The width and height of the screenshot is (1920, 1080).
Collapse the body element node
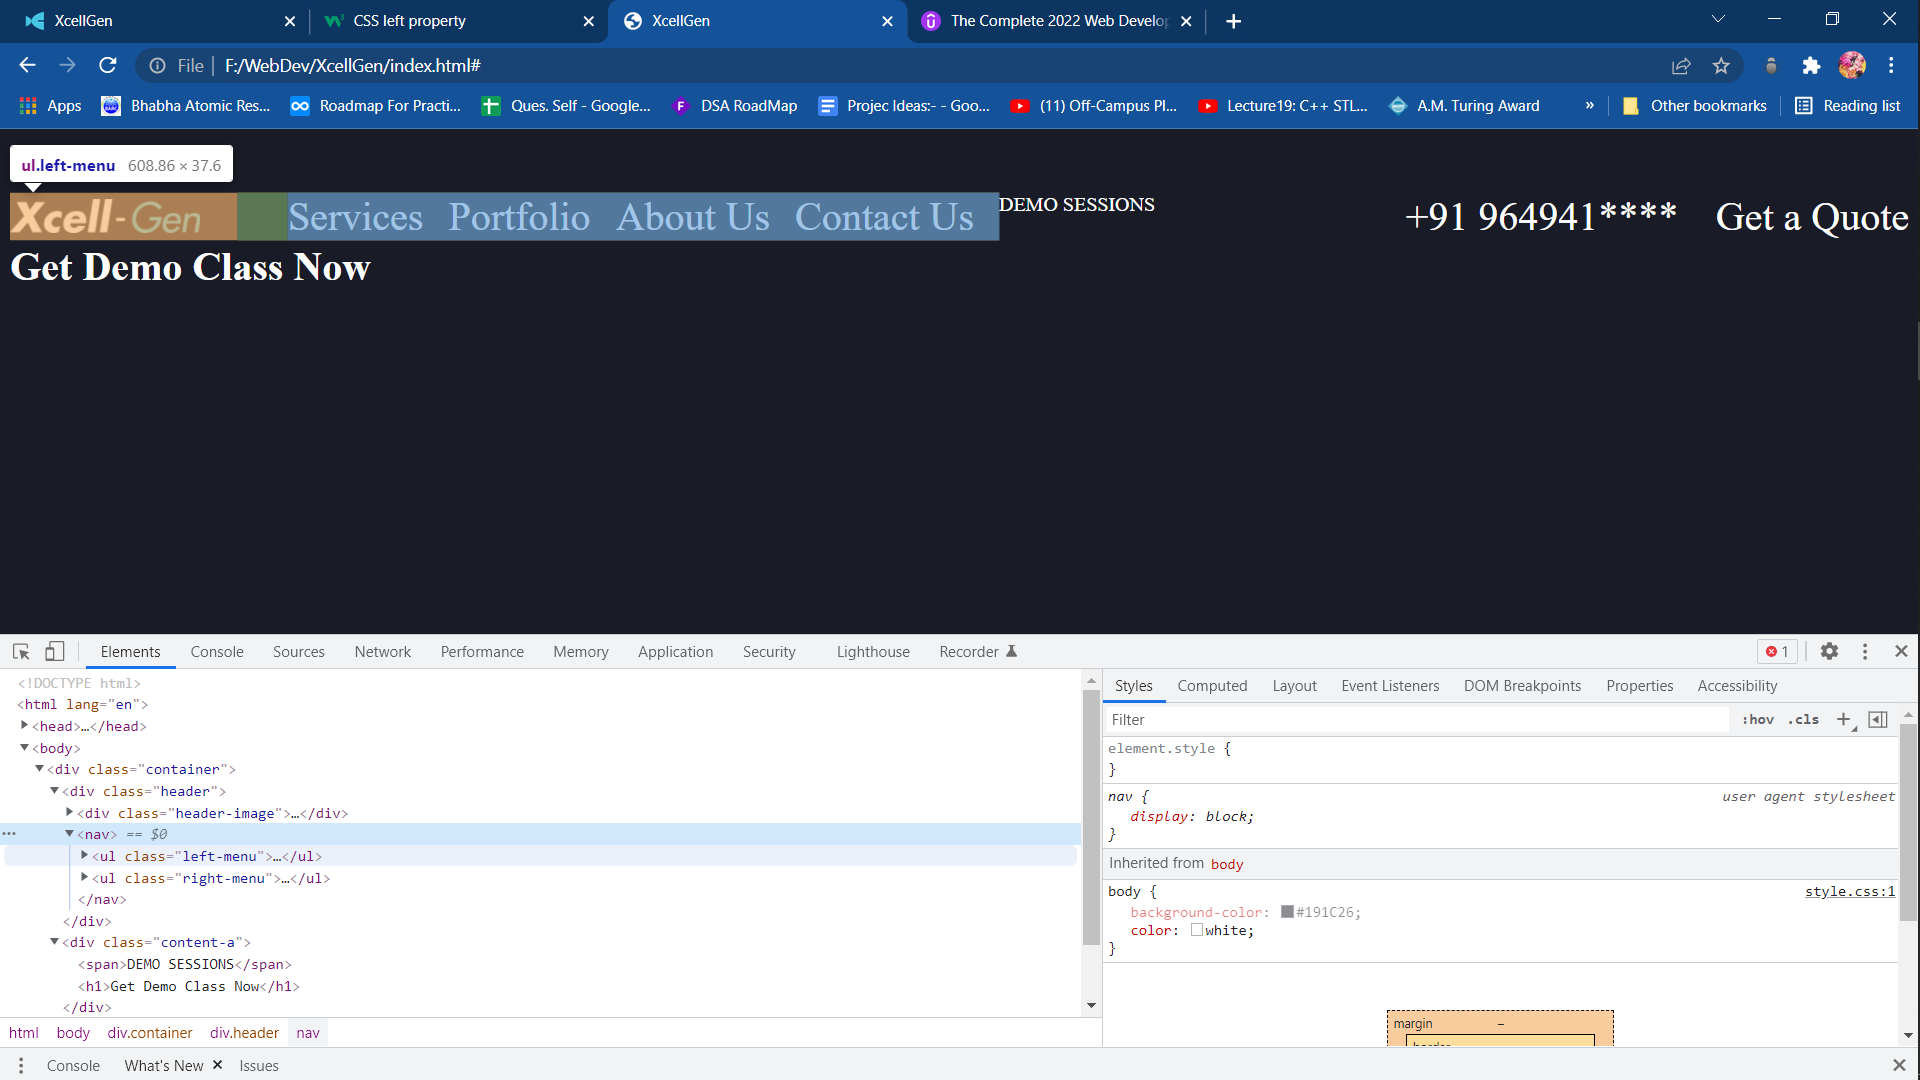tap(24, 747)
